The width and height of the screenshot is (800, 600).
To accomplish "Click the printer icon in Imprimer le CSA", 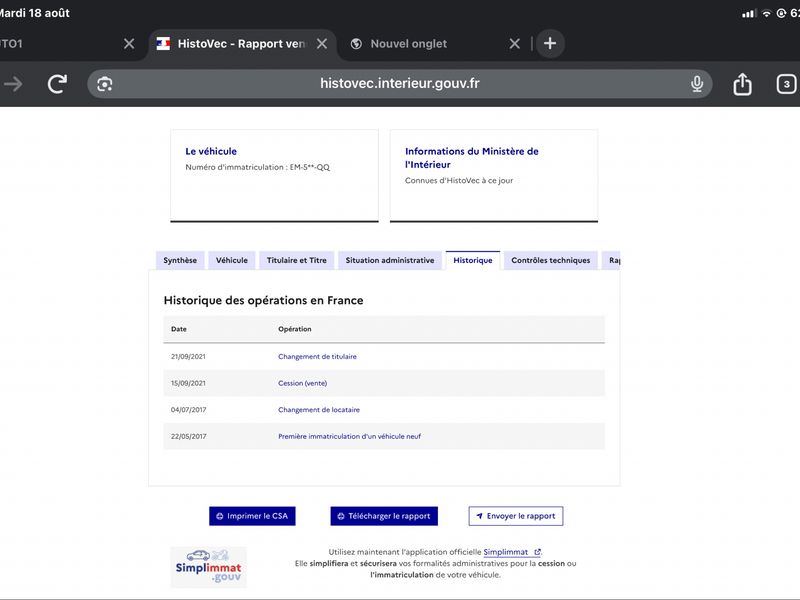I will click(x=219, y=516).
